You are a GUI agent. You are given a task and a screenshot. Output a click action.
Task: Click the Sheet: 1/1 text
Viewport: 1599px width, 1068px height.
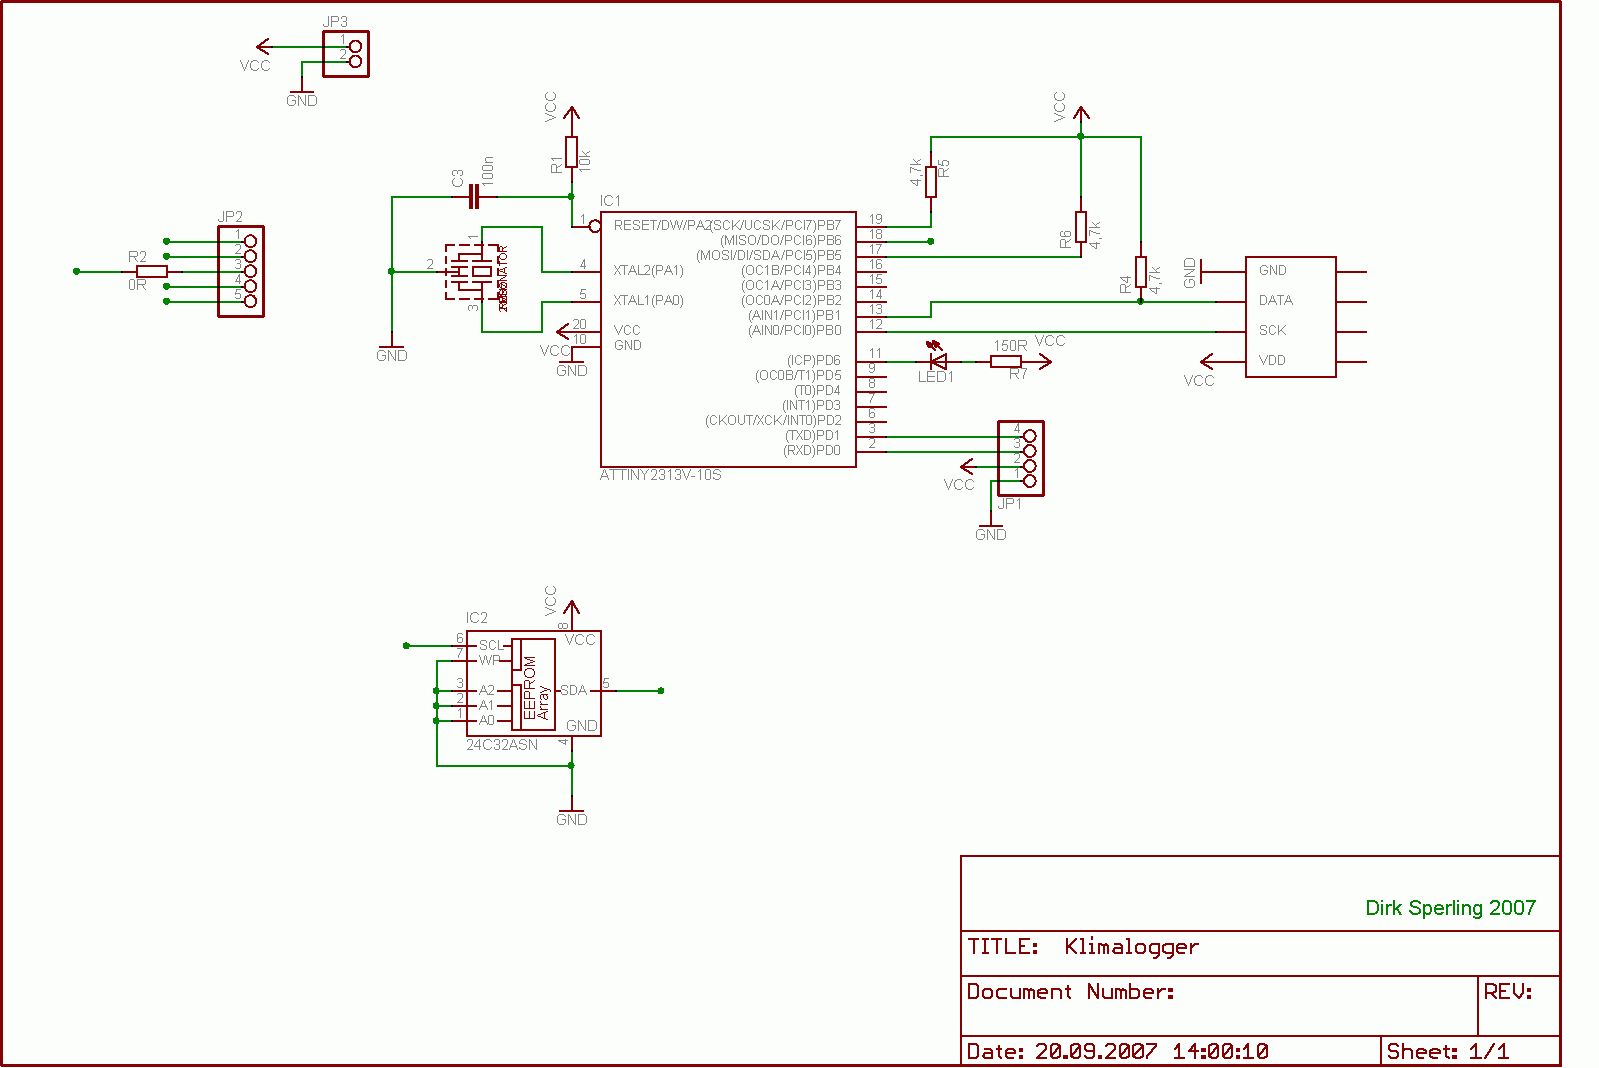coord(1448,1051)
